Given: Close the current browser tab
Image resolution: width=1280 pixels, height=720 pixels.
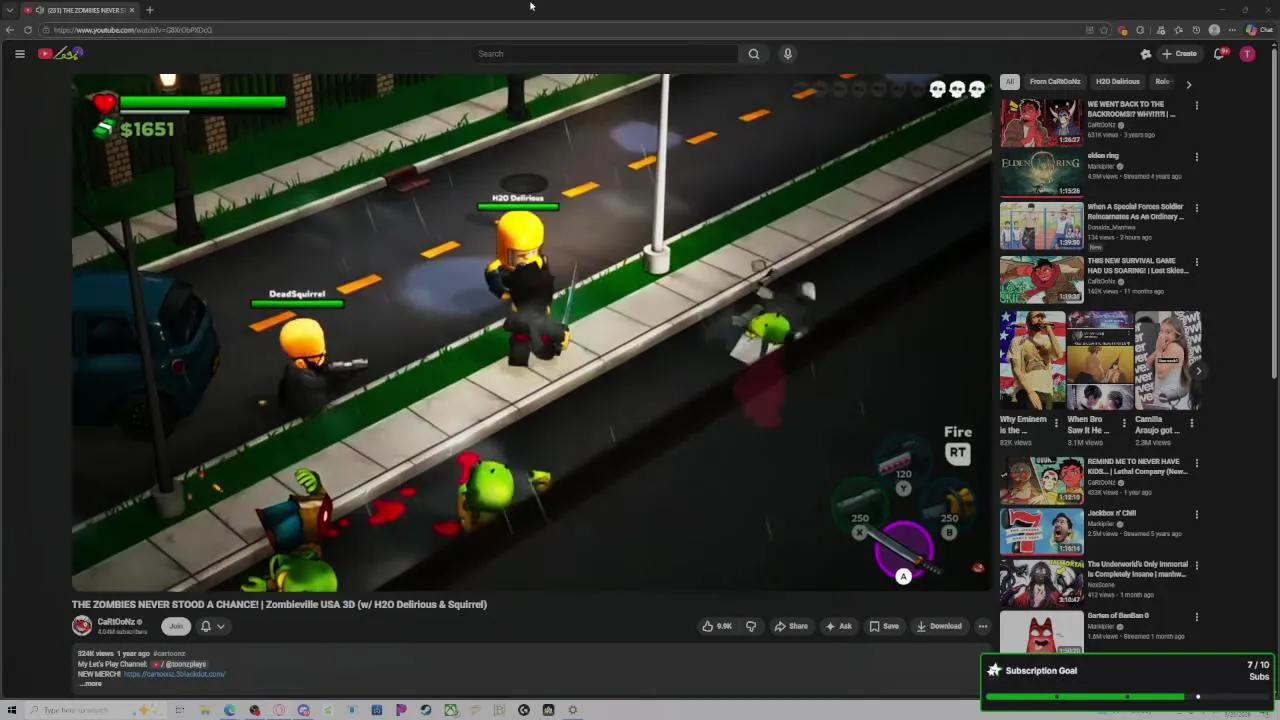Looking at the screenshot, I should click(x=131, y=10).
